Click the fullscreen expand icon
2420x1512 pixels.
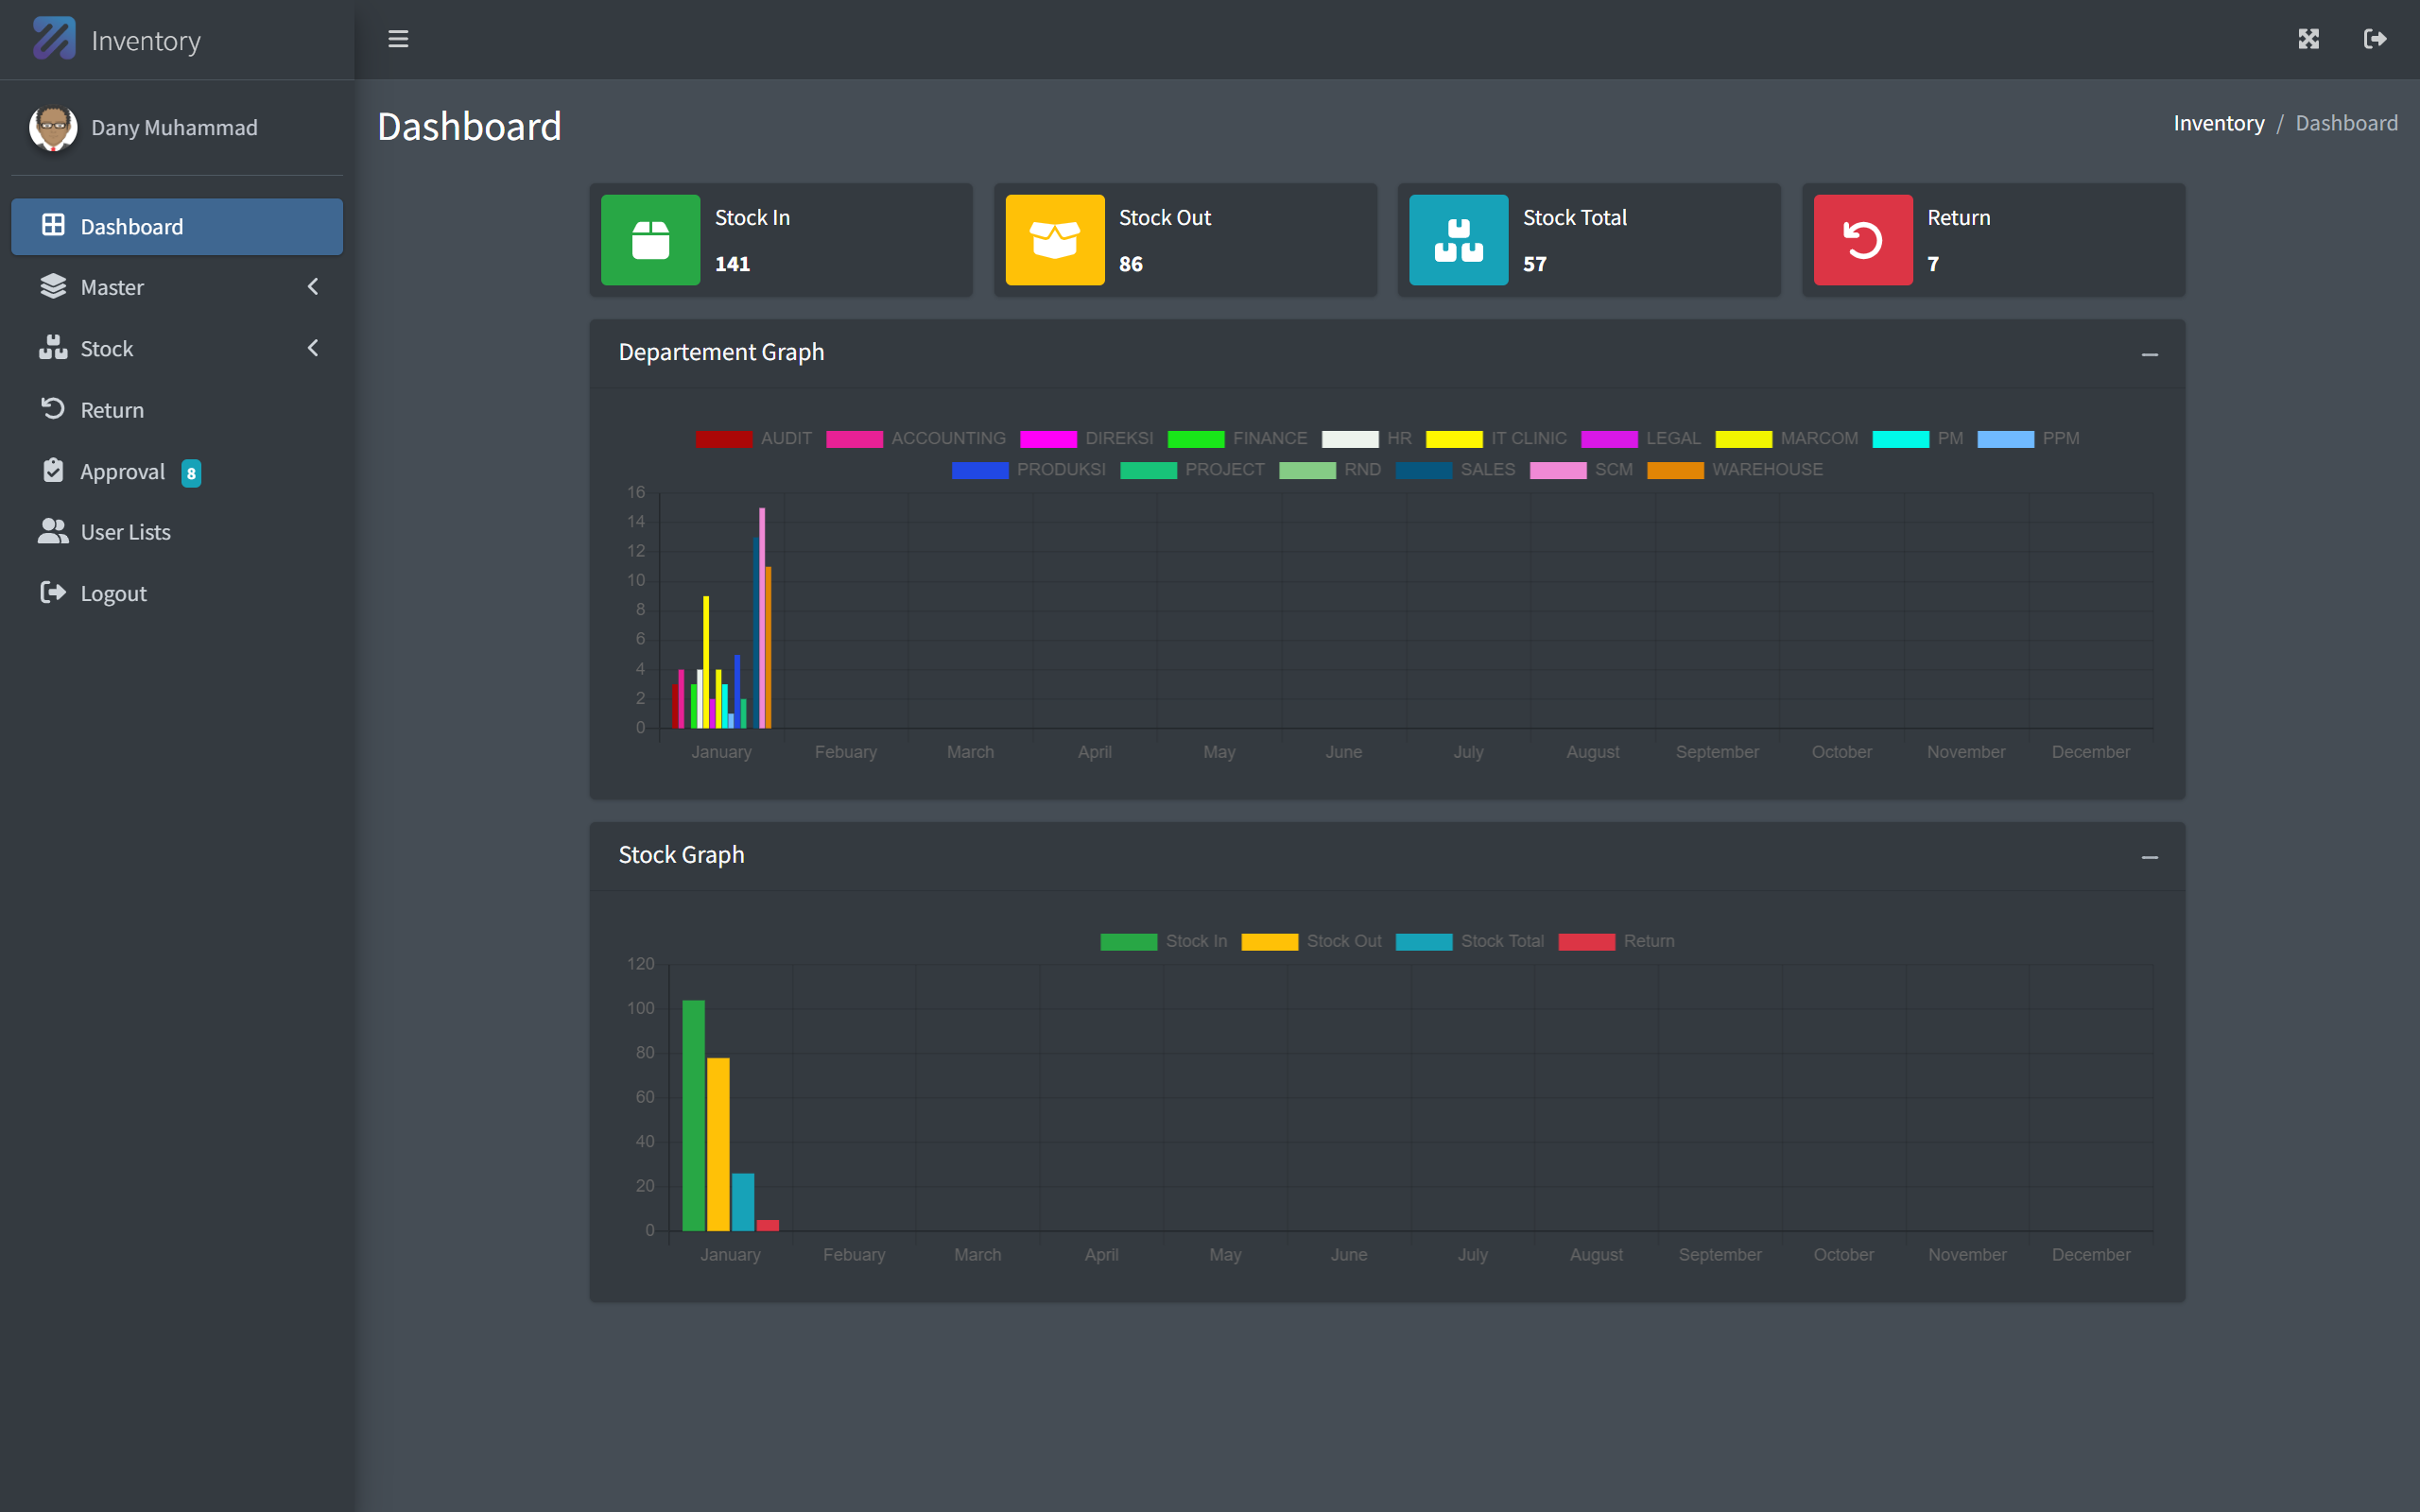coord(2308,39)
